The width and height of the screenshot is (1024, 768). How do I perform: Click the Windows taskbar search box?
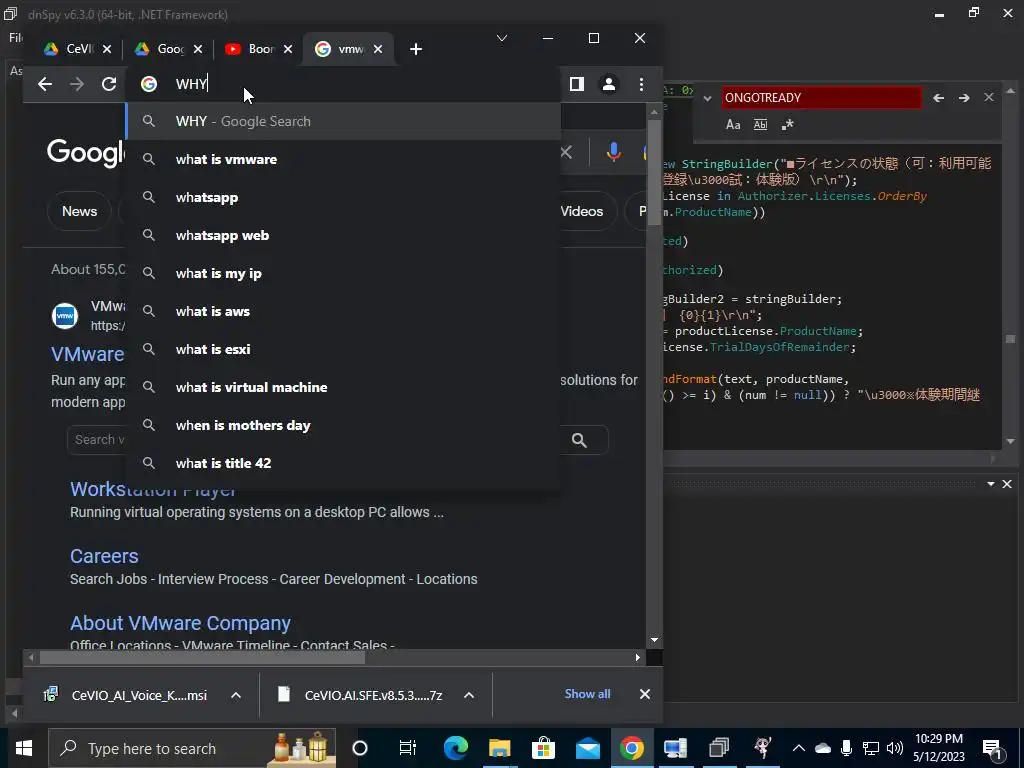point(192,748)
